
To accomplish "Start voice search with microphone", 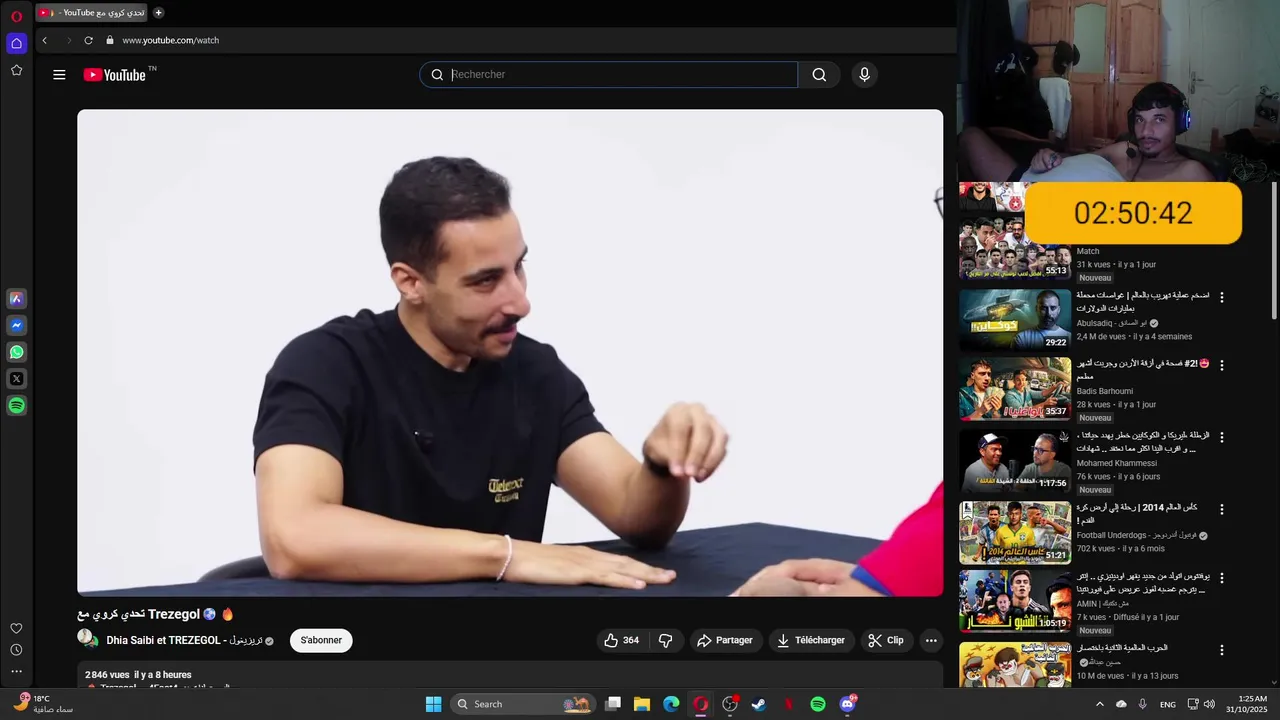I will pos(864,74).
